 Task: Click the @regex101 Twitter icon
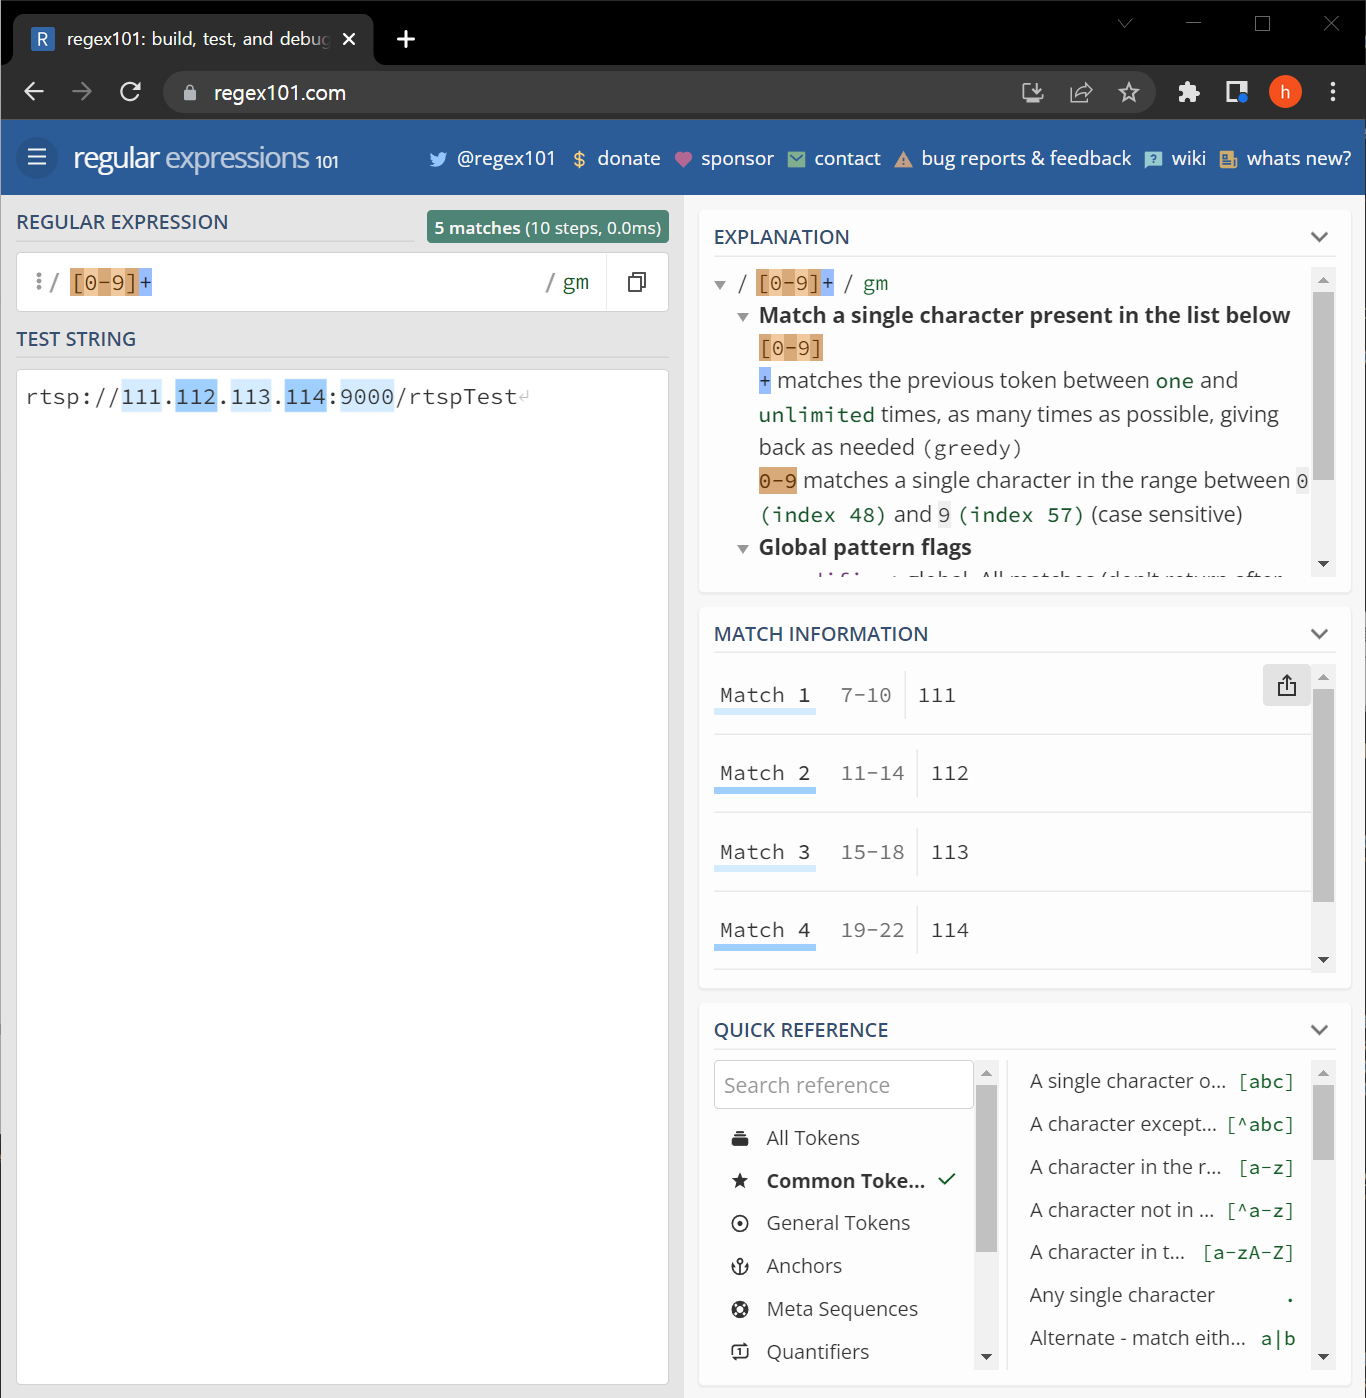tap(438, 158)
